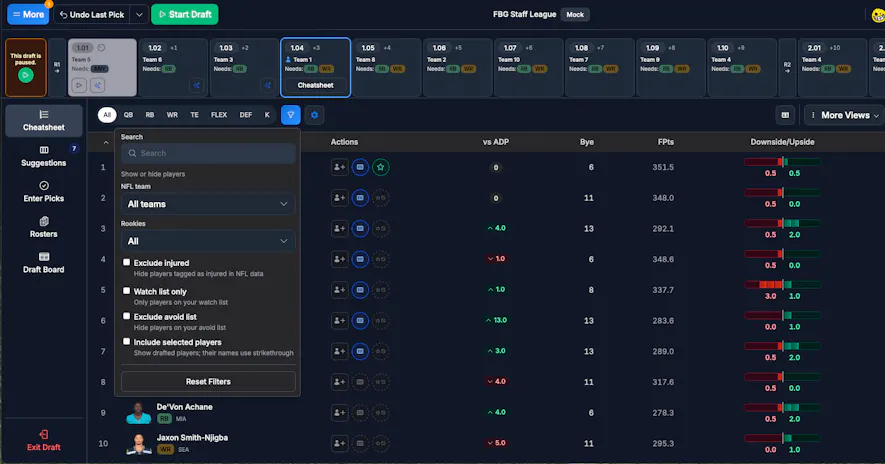Click the sparkle icon on Team 6 card
885x464 pixels.
196,85
